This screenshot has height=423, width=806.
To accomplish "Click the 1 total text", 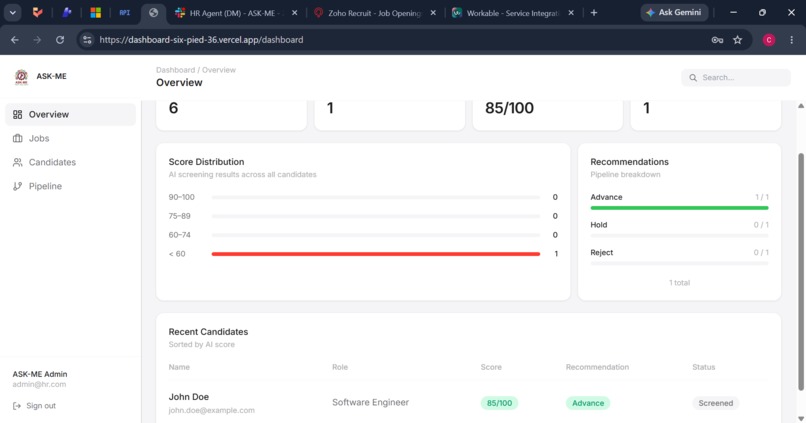I will (x=679, y=283).
